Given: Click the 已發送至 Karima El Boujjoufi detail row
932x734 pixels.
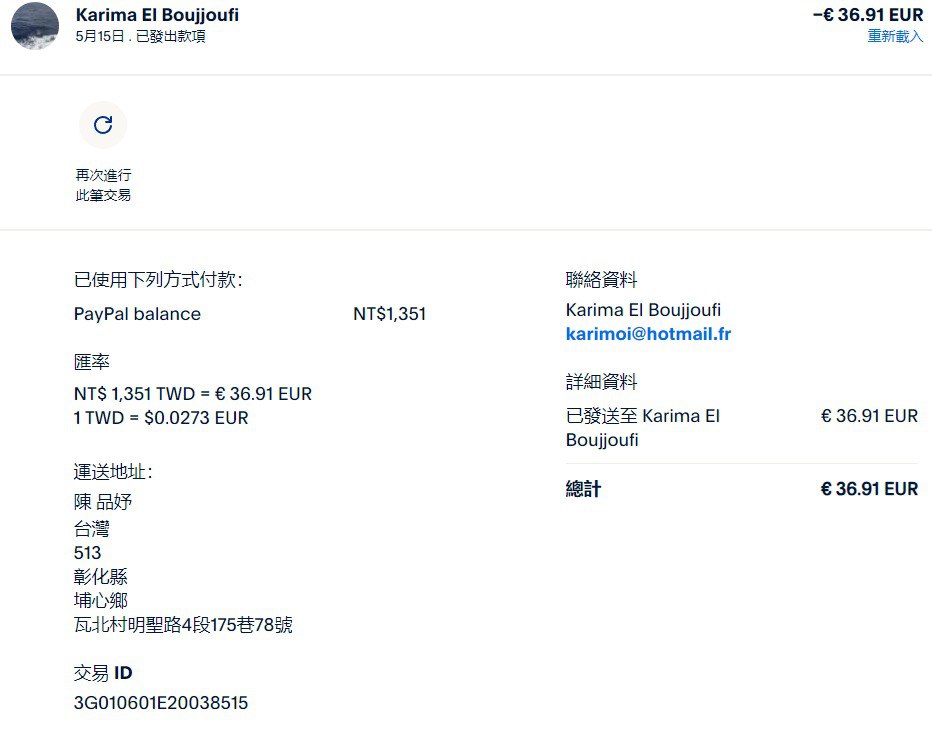Looking at the screenshot, I should 742,428.
